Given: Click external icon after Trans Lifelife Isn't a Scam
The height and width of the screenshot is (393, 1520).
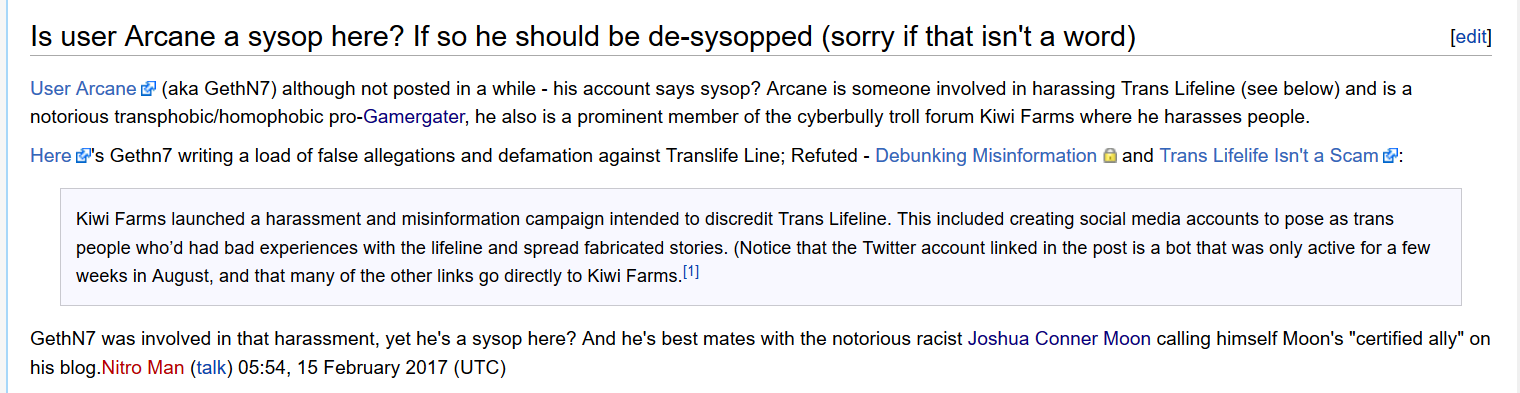Looking at the screenshot, I should tap(1390, 156).
